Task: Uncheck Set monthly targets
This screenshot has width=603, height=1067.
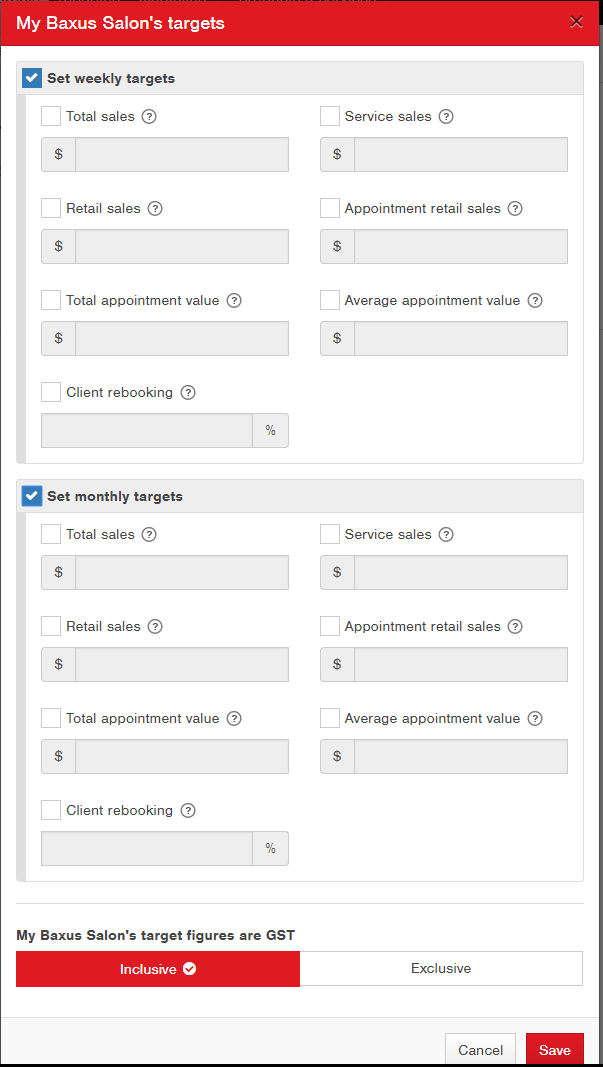Action: [x=31, y=496]
